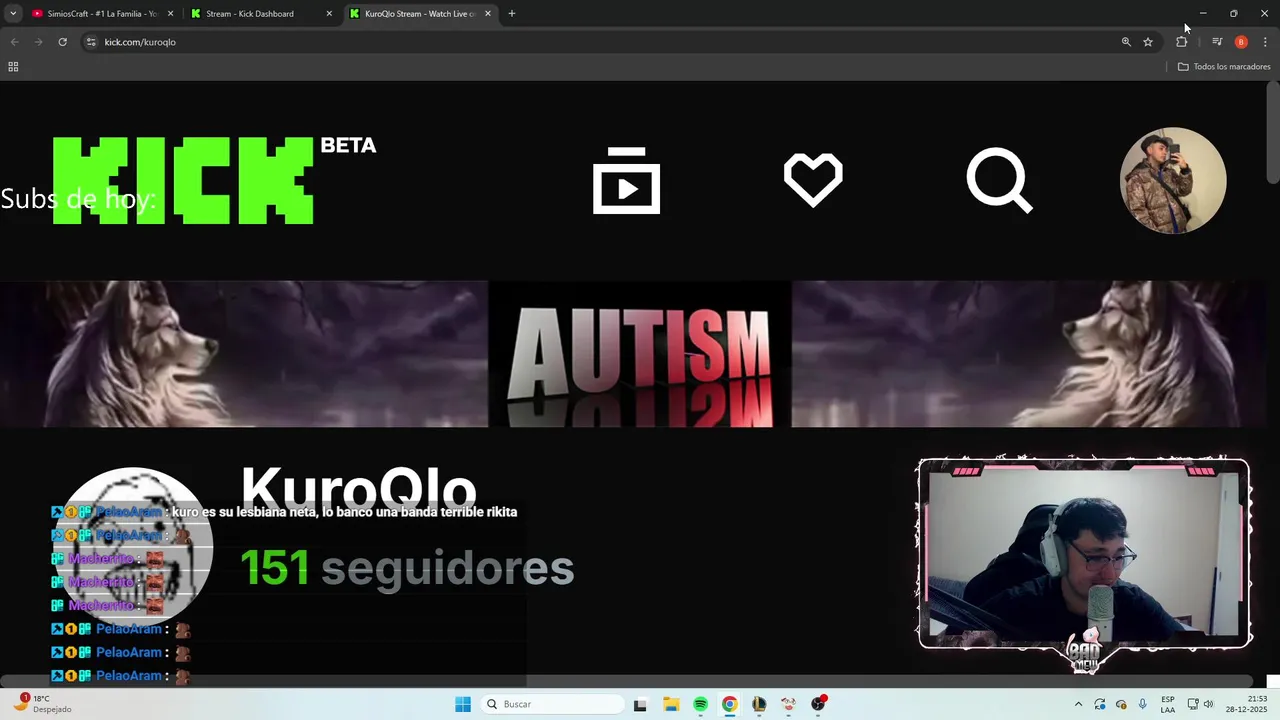The image size is (1280, 720).
Task: Close the Kick Dashboard tab
Action: click(x=329, y=14)
